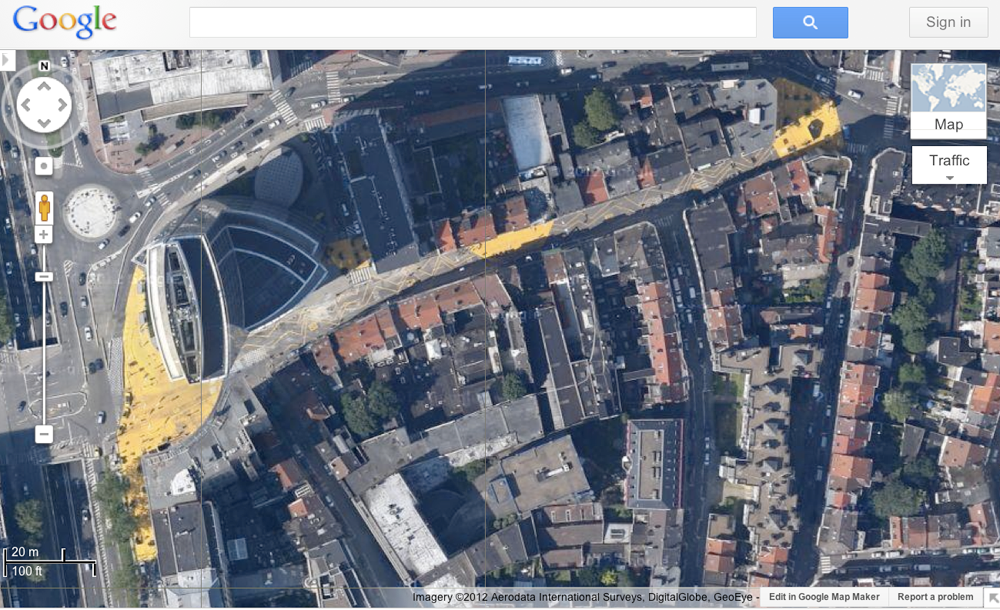1000x610 pixels.
Task: Focus the Google Maps search field
Action: pyautogui.click(x=472, y=22)
